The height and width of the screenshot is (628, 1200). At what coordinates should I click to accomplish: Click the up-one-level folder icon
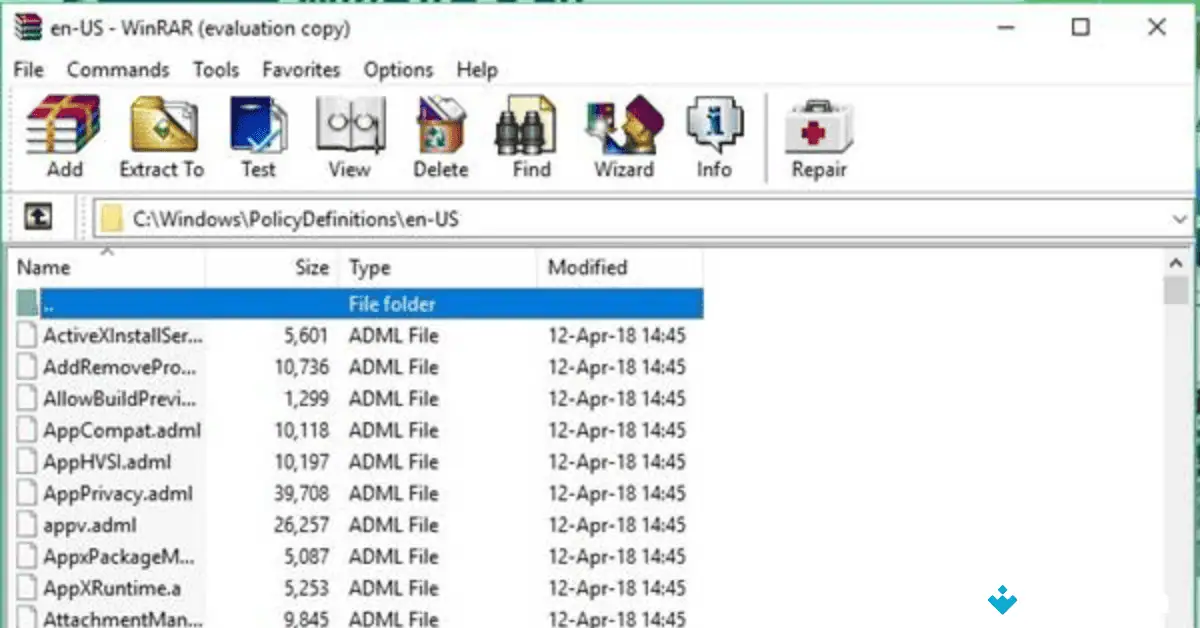(37, 217)
